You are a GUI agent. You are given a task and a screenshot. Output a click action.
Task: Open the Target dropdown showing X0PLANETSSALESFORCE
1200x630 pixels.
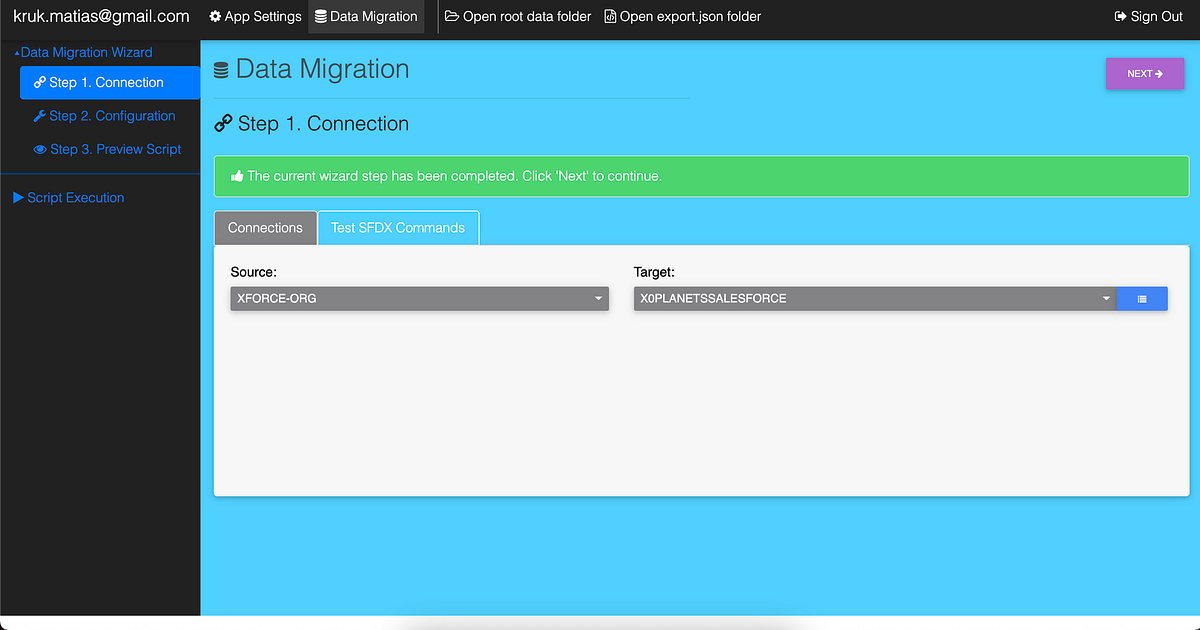(870, 298)
